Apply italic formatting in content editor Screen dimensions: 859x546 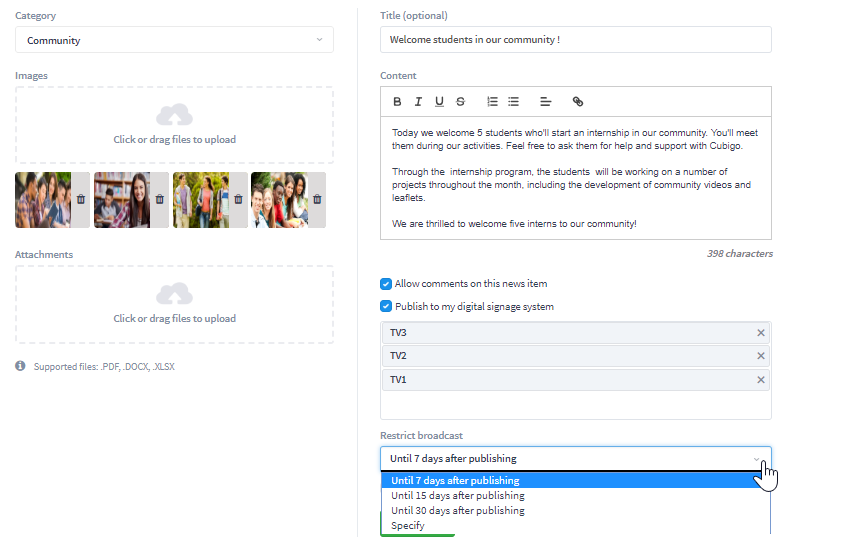coord(418,101)
